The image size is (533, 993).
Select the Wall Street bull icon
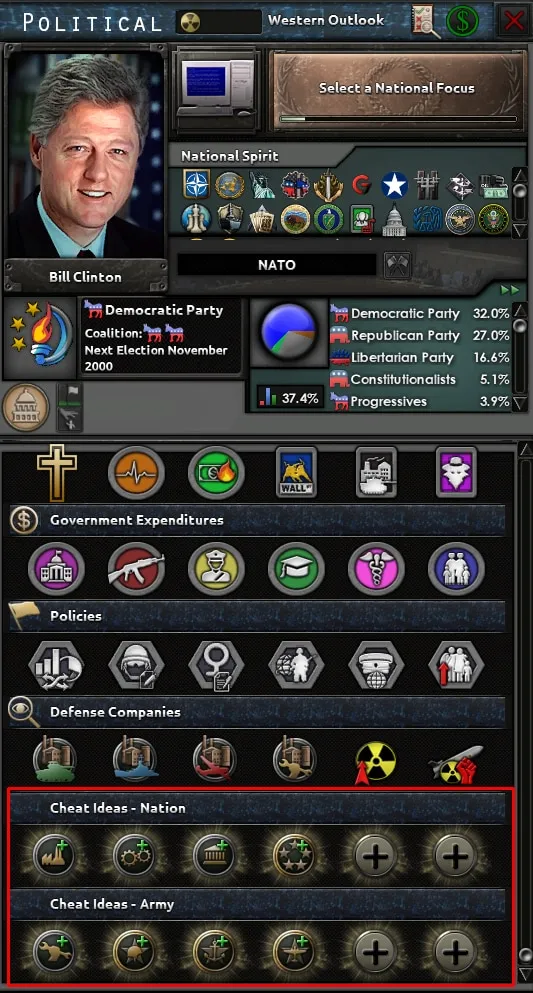tap(296, 473)
